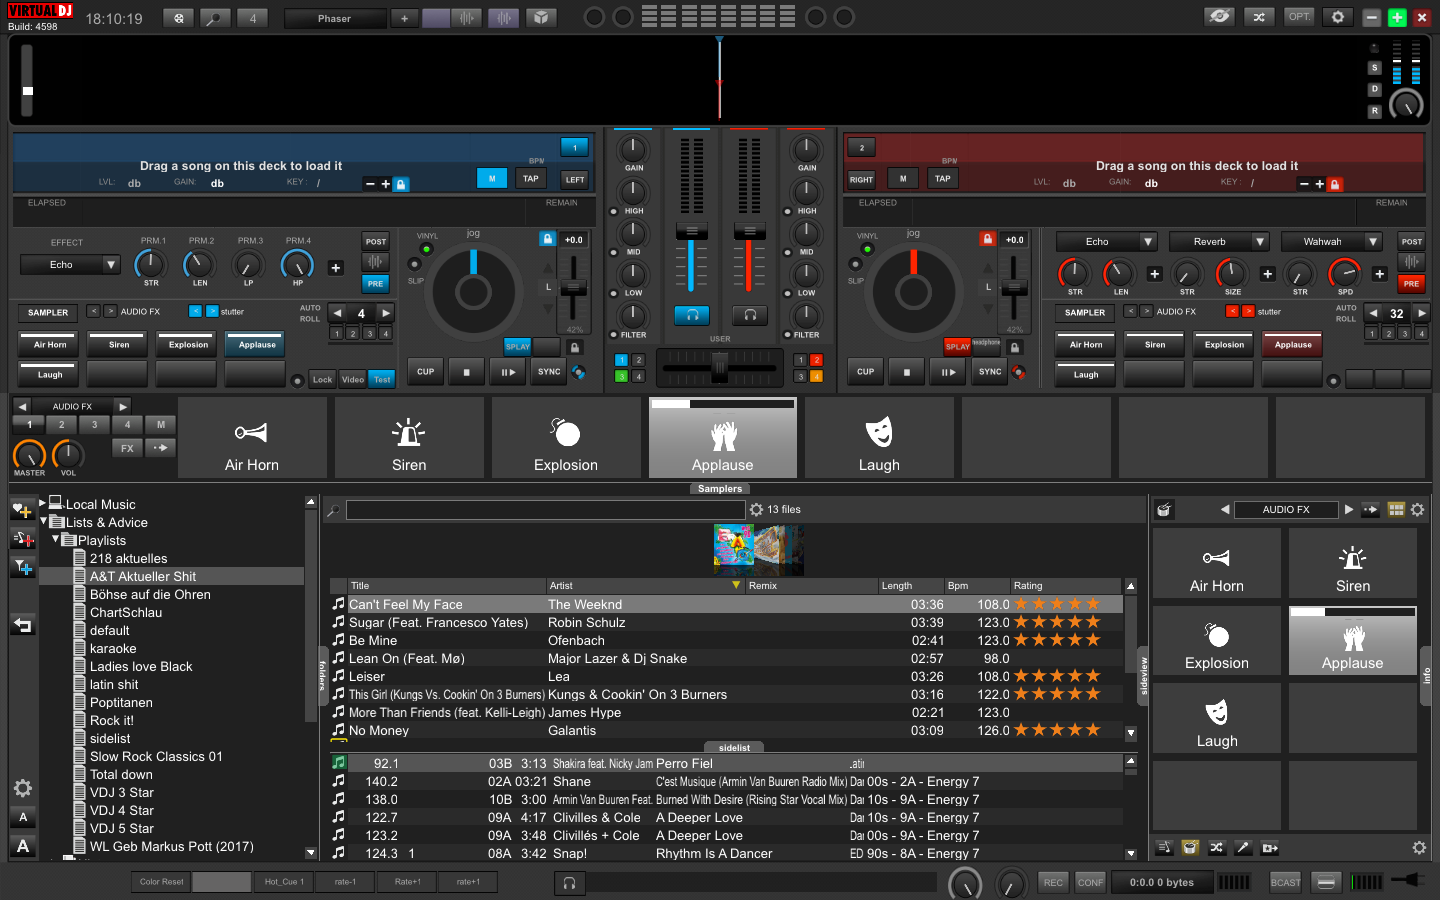Click grid view icon in sideview header
This screenshot has height=900, width=1440.
(1396, 510)
